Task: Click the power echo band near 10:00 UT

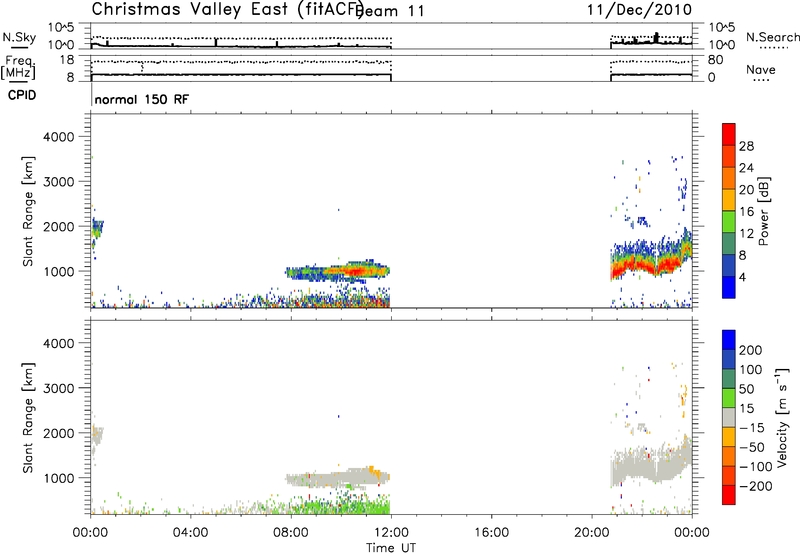Action: [339, 271]
